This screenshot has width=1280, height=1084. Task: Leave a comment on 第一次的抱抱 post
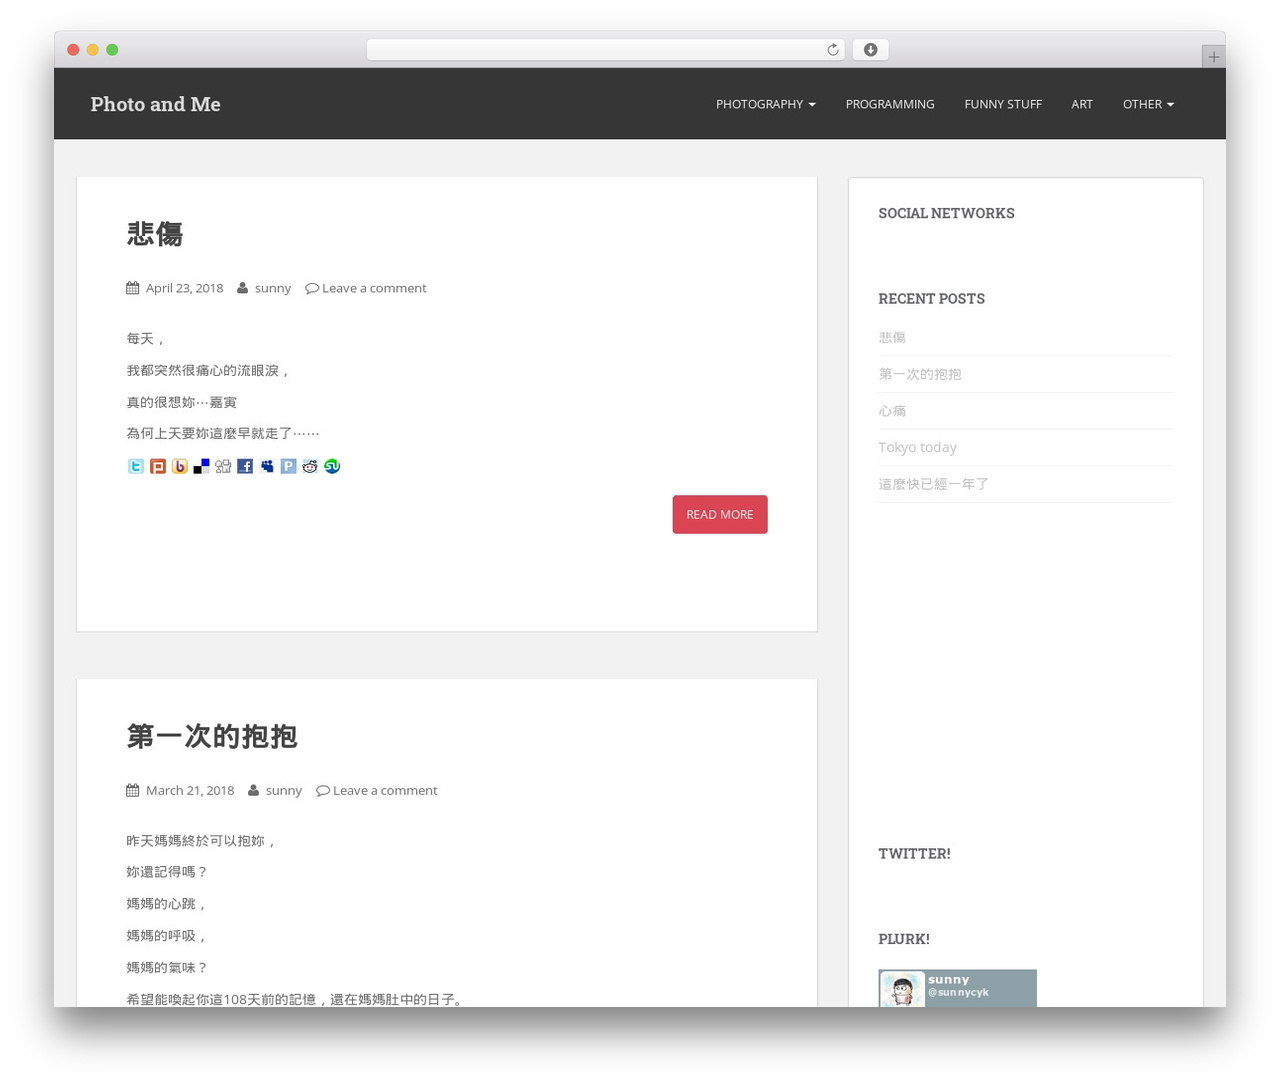click(x=385, y=790)
